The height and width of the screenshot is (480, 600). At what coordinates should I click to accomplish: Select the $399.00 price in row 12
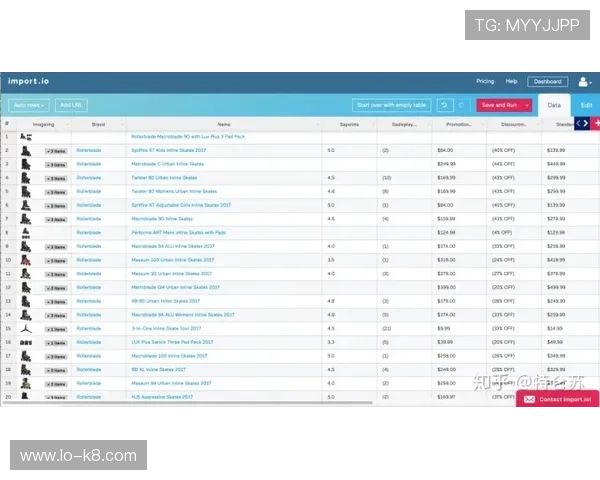coord(446,287)
